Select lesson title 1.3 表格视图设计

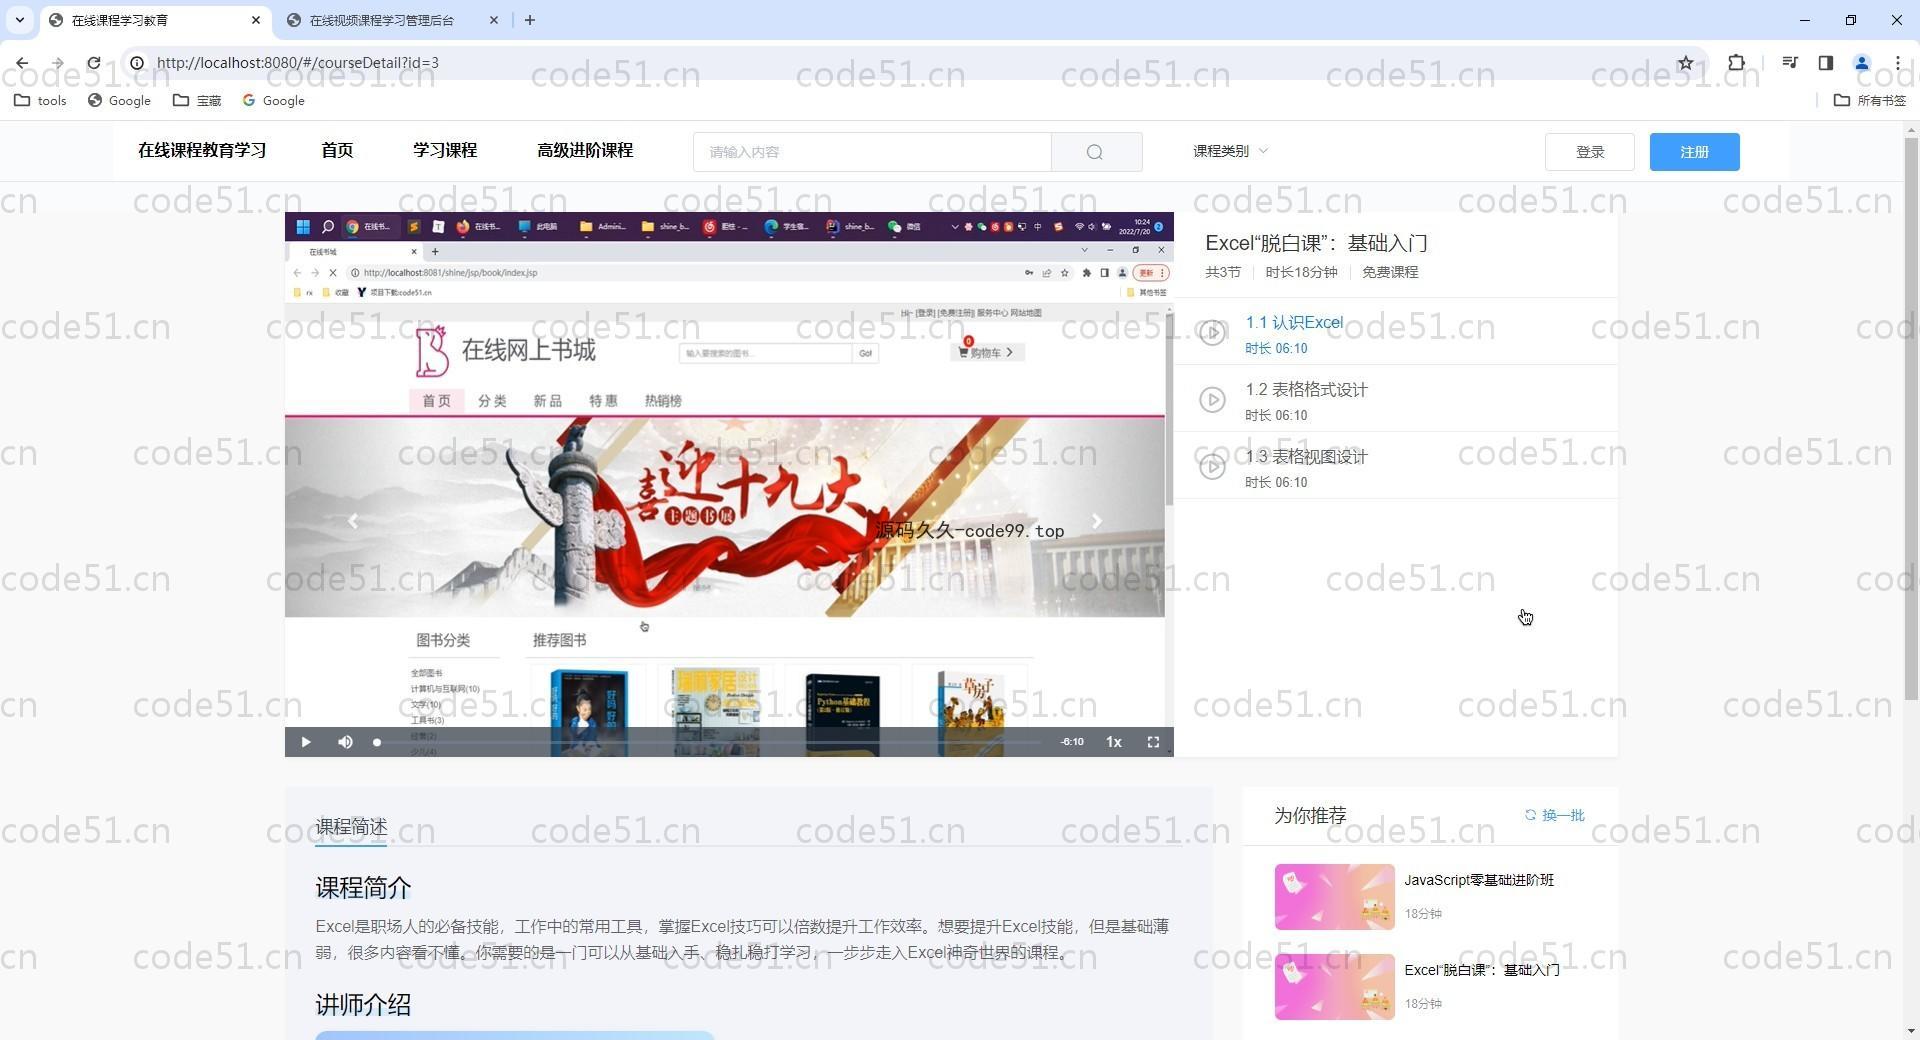tap(1306, 456)
